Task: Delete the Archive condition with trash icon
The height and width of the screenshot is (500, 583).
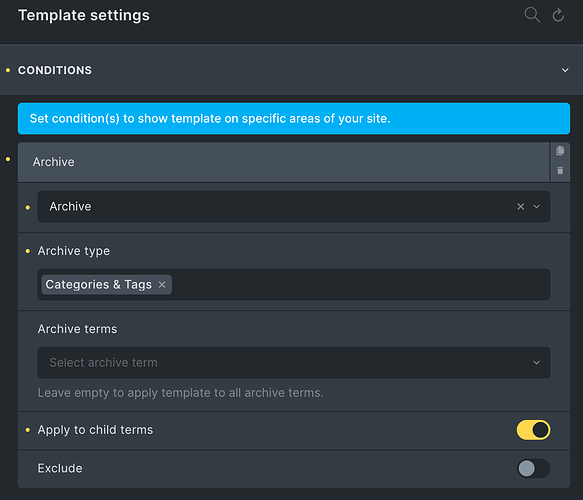Action: point(560,170)
